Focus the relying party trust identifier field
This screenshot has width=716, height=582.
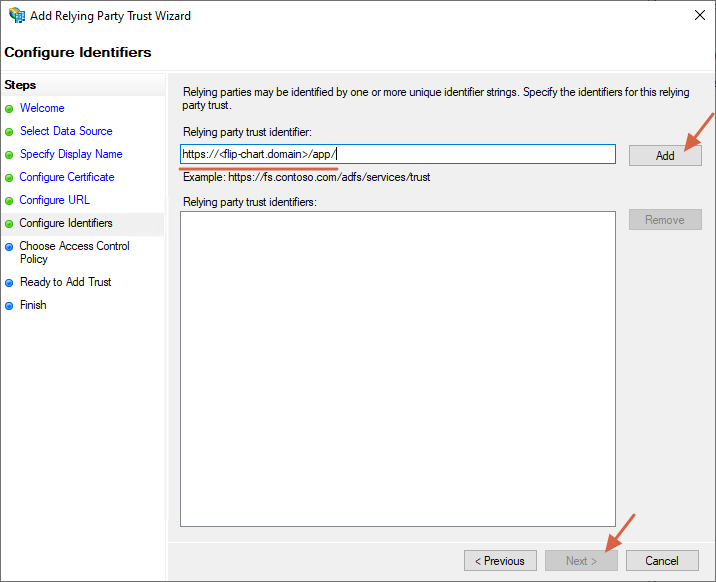[x=398, y=154]
